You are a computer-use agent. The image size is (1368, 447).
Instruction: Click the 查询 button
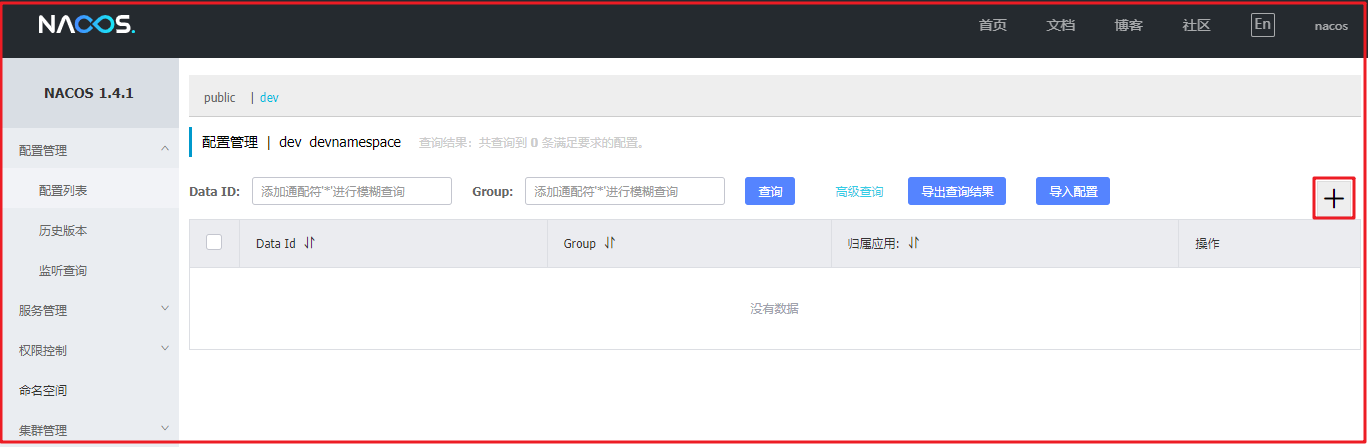click(769, 191)
